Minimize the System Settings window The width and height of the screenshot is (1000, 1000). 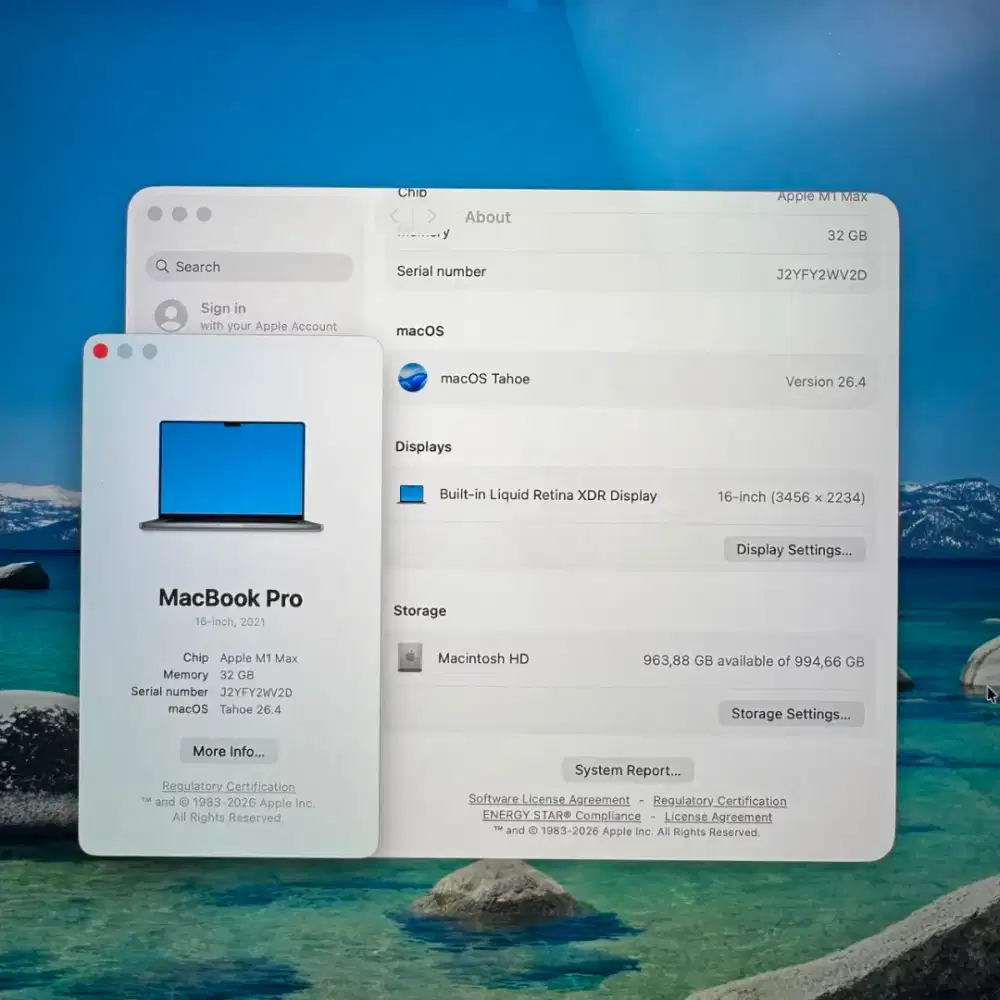click(180, 214)
